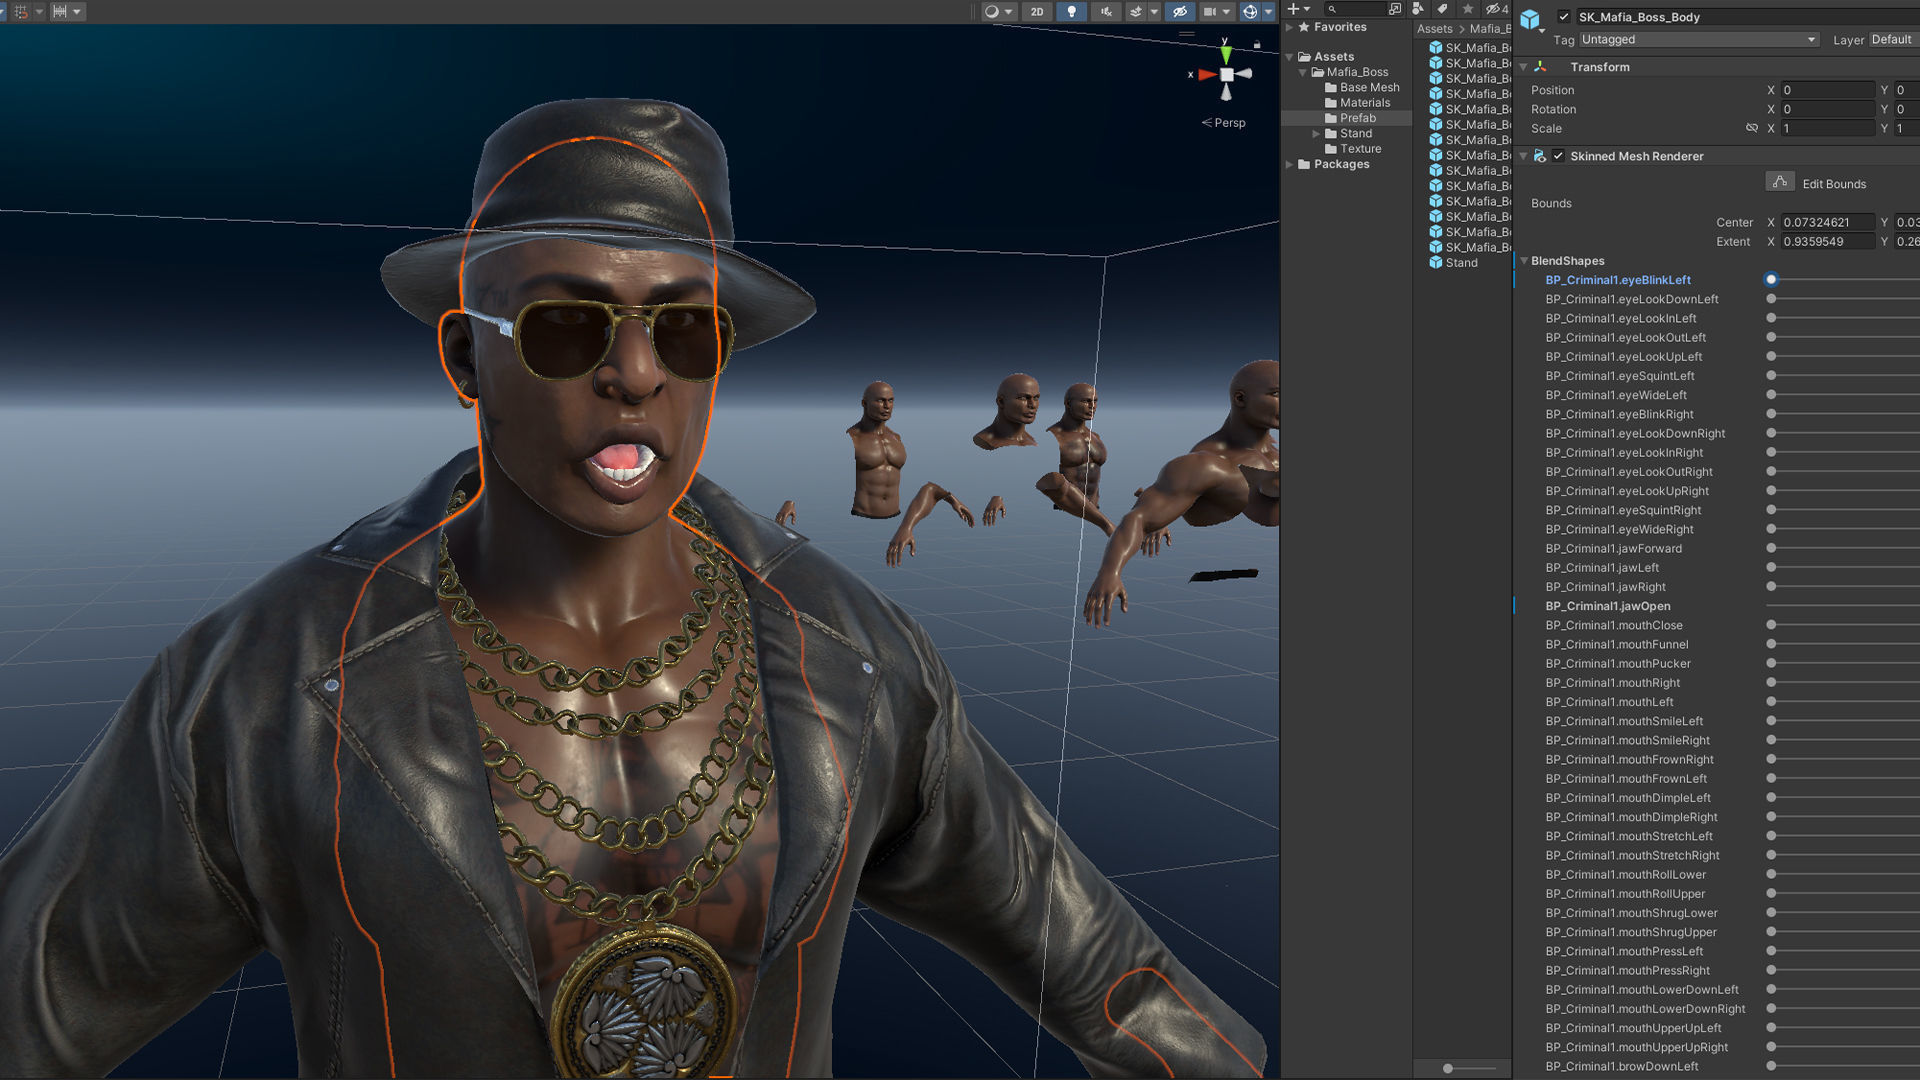
Task: Toggle scene audio mute button
Action: (1106, 12)
